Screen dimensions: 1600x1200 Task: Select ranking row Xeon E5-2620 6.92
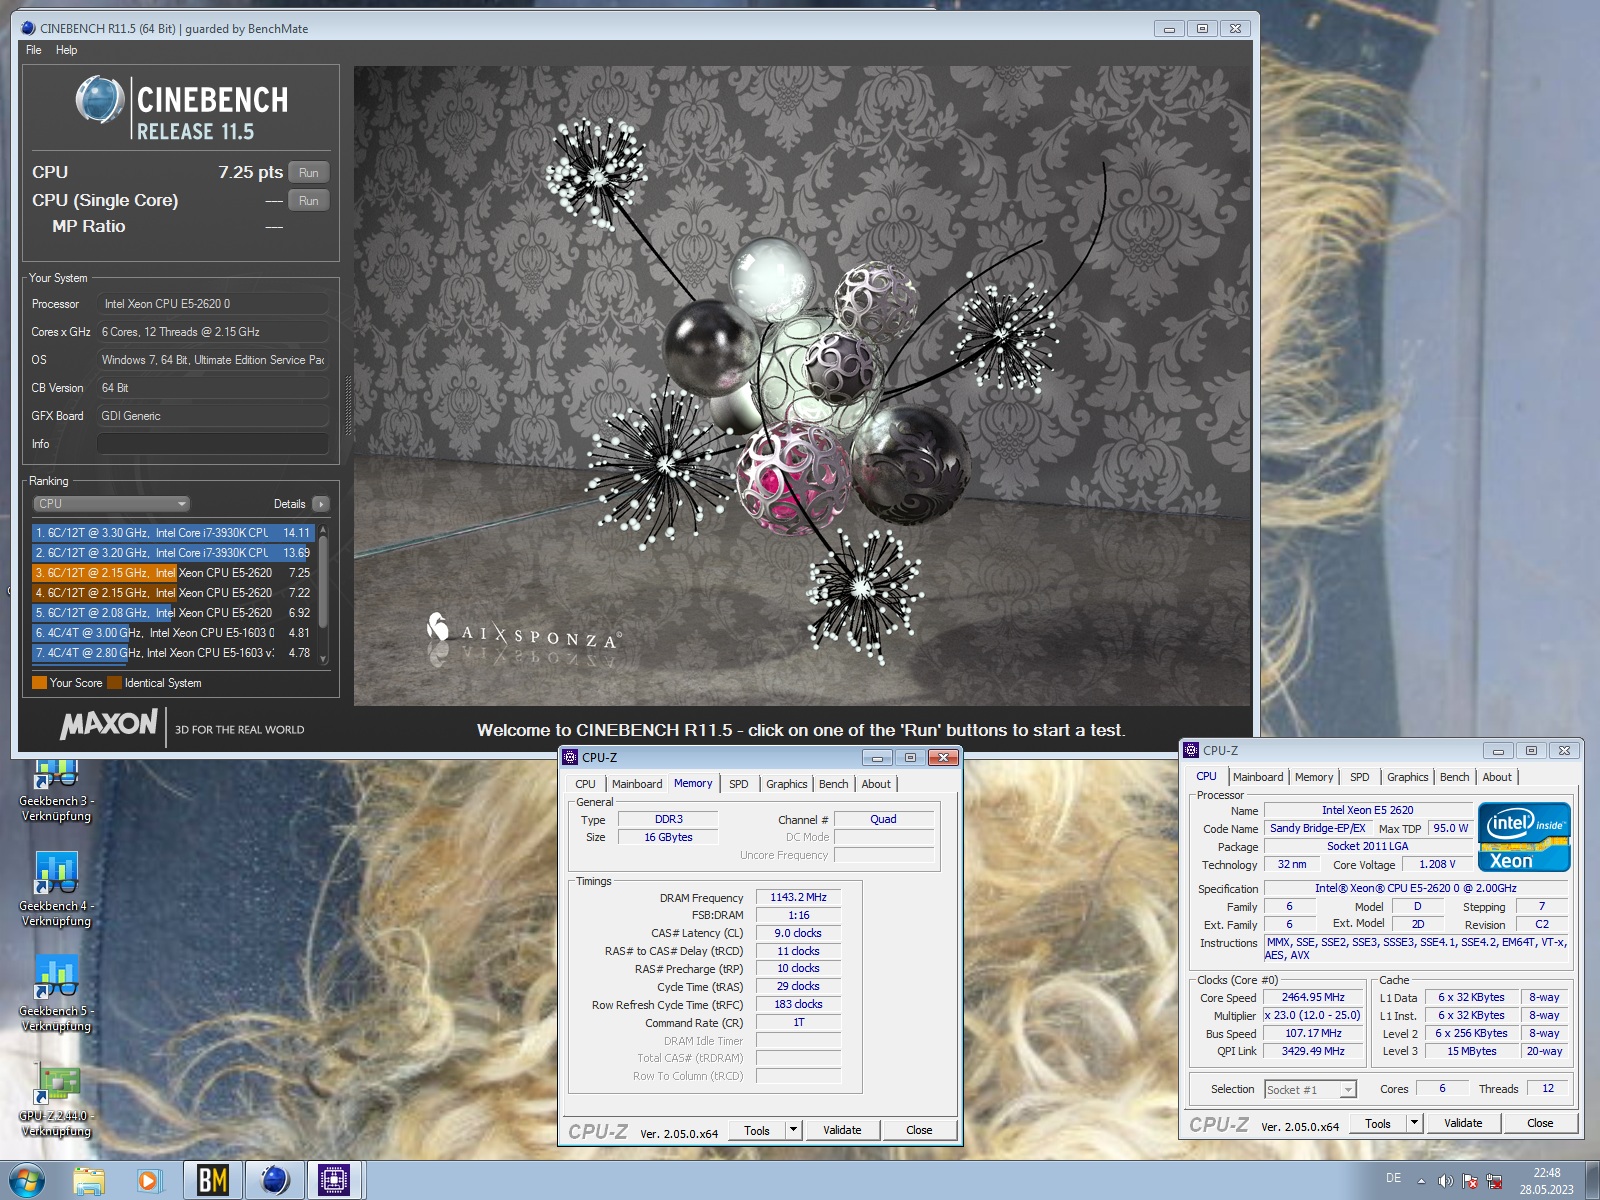coord(173,613)
